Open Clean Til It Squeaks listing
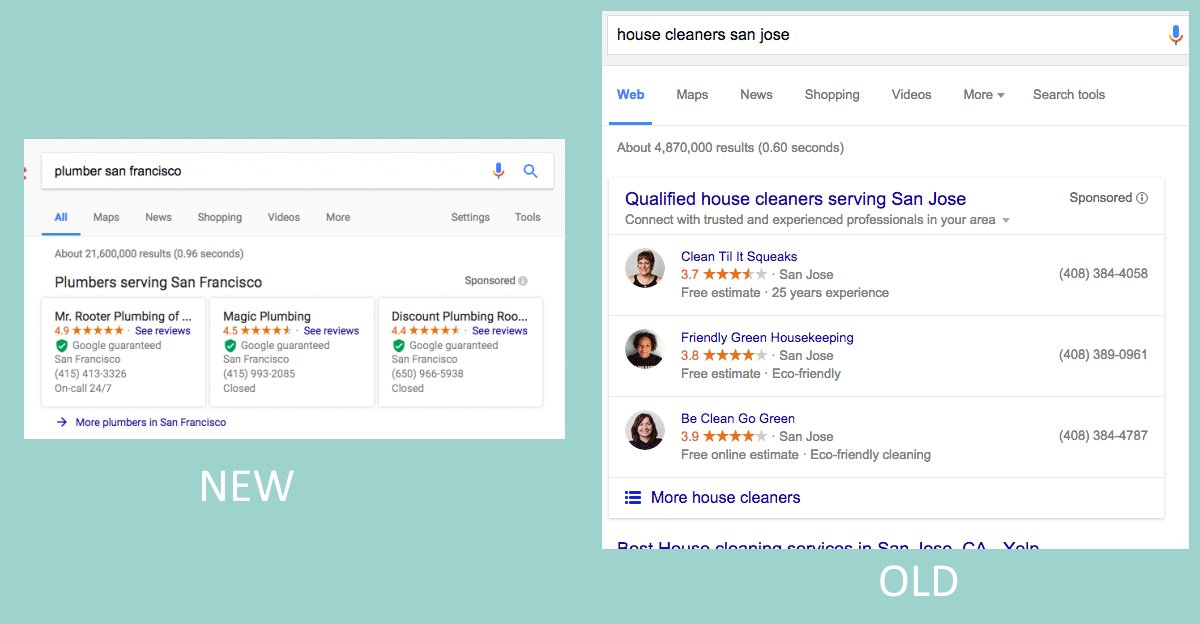The image size is (1200, 624). point(739,257)
